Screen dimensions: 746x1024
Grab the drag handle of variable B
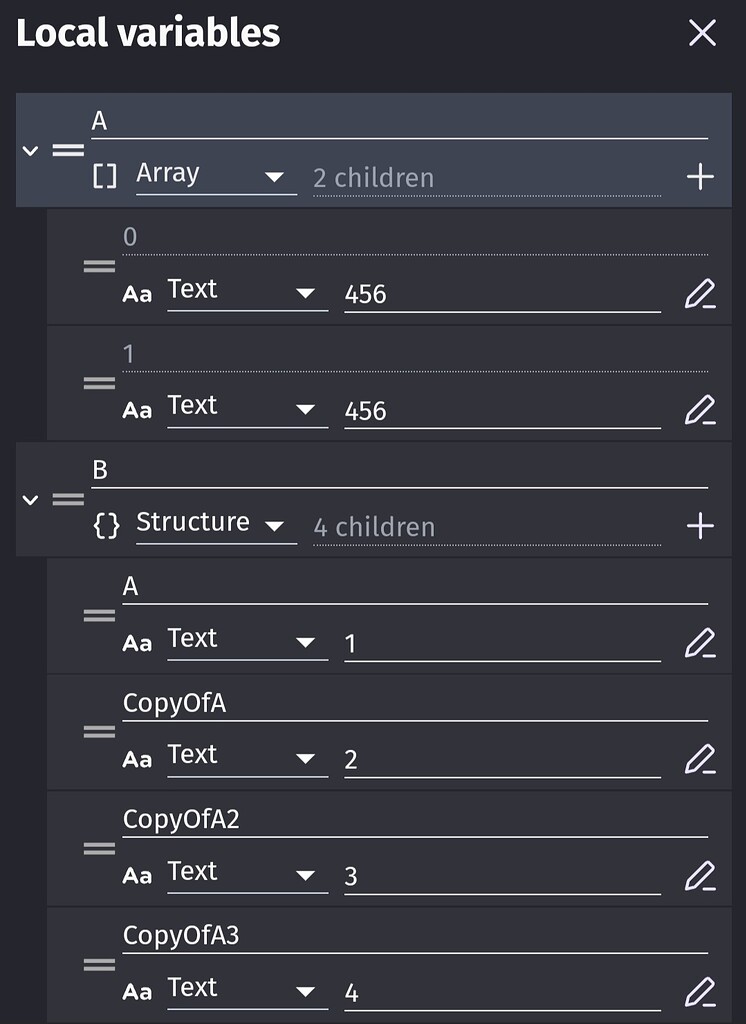click(x=69, y=500)
